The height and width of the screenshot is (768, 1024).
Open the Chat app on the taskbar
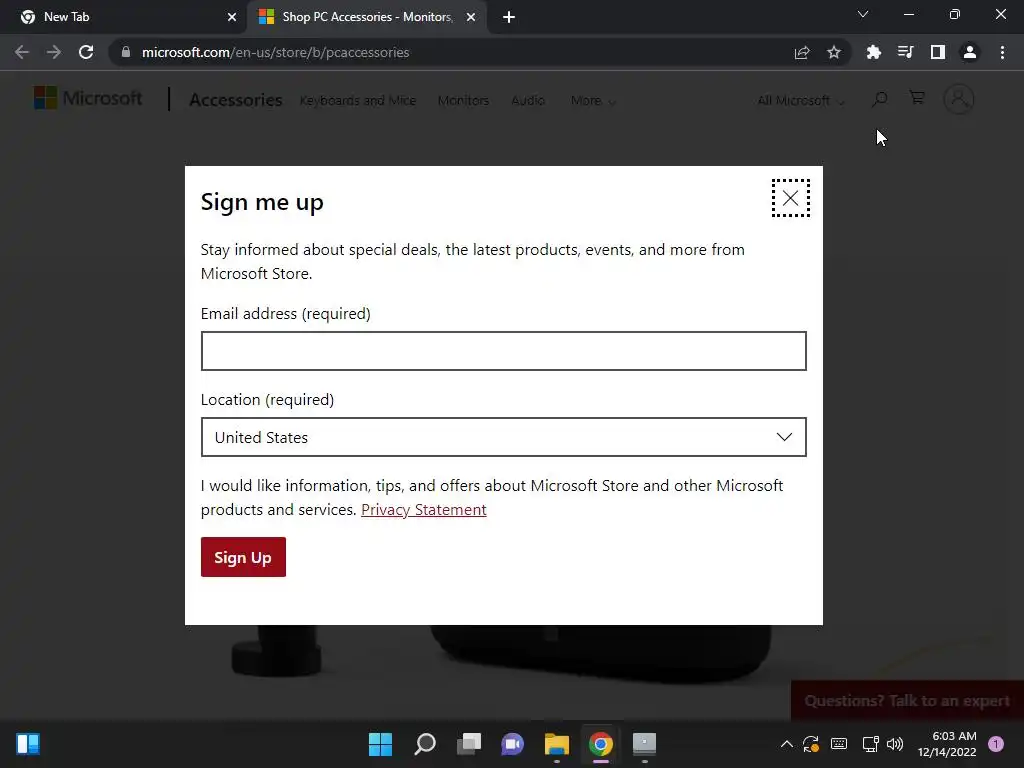click(513, 744)
